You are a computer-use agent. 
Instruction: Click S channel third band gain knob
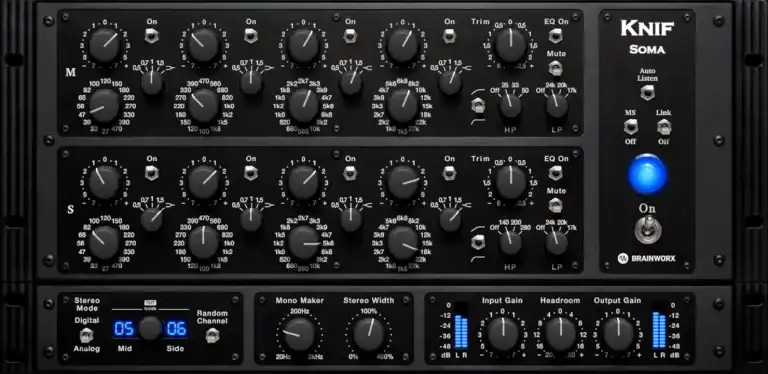tap(303, 182)
